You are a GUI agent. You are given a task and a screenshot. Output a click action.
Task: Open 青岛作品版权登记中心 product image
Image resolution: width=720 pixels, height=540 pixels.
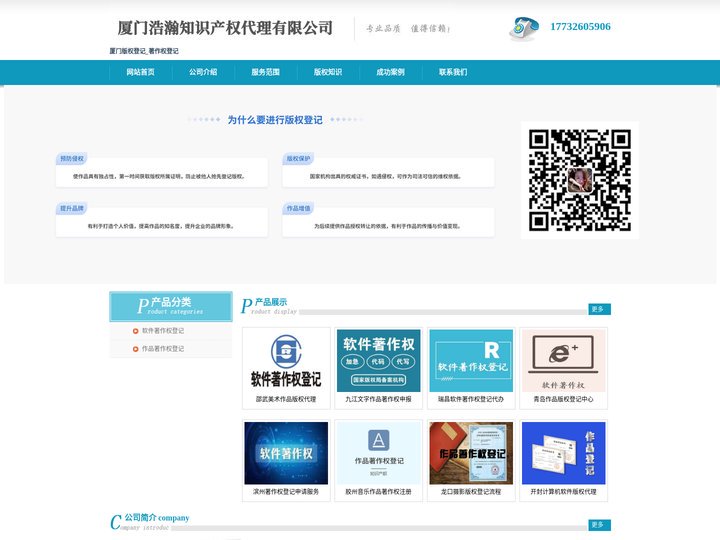[x=563, y=361]
